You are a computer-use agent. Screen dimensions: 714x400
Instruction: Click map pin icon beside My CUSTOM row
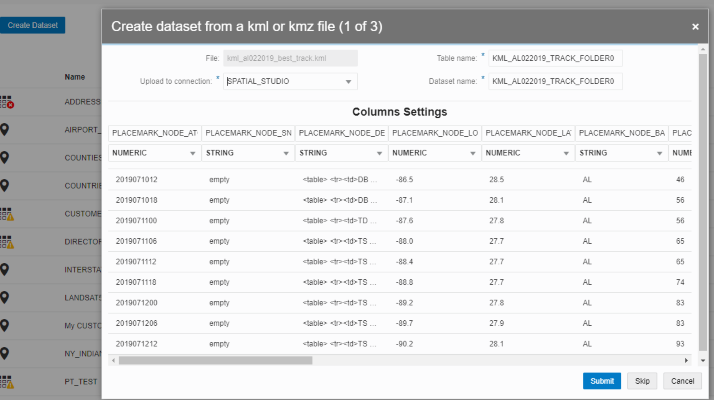[x=5, y=326]
